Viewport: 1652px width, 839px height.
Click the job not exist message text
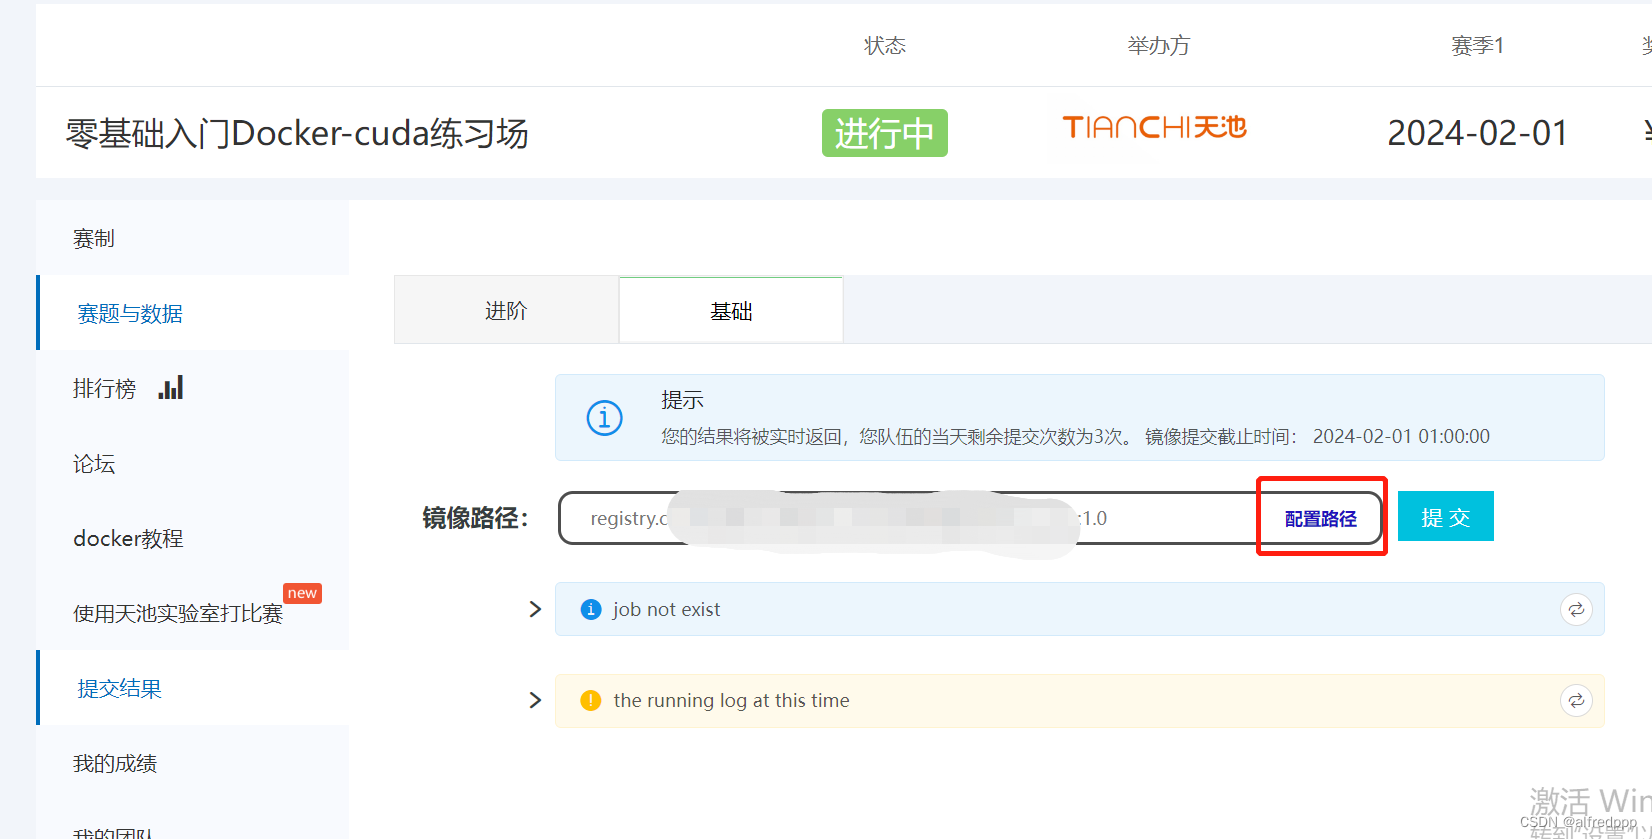[666, 609]
